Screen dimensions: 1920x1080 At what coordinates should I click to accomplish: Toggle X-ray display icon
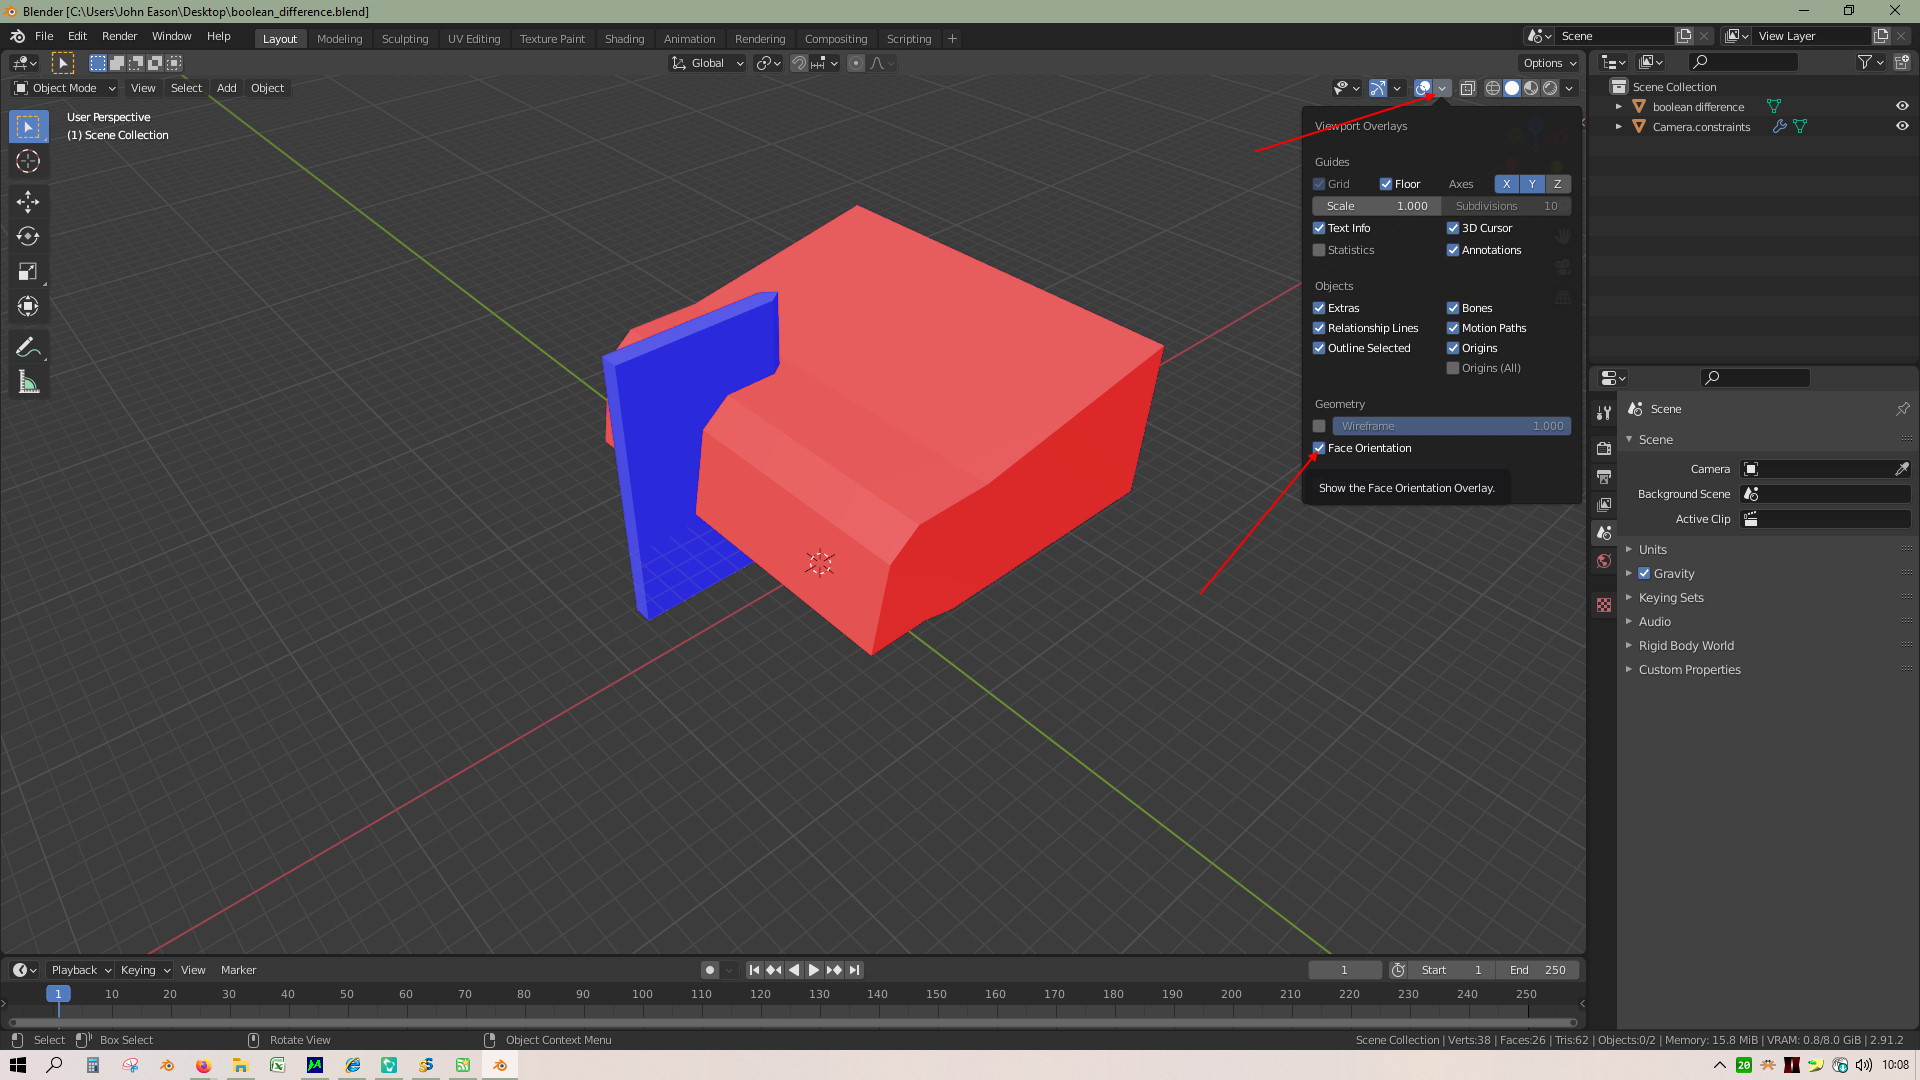pos(1467,88)
